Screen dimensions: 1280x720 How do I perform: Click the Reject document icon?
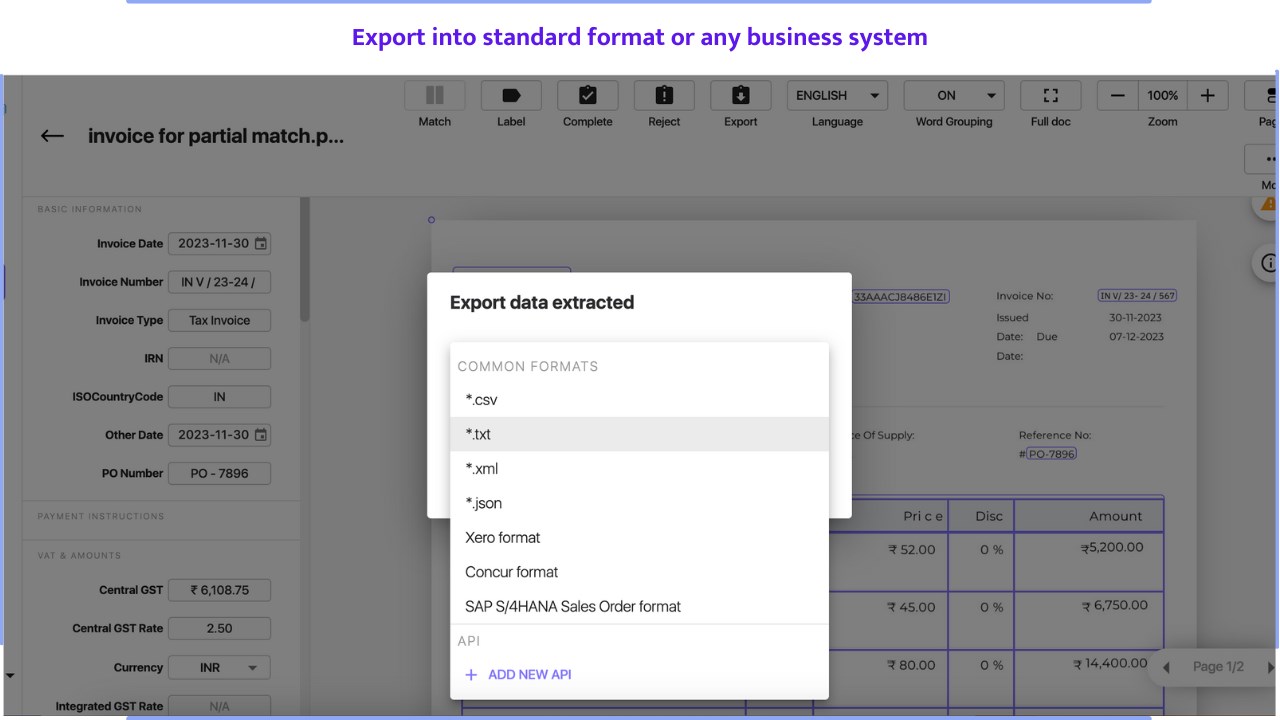coord(664,95)
